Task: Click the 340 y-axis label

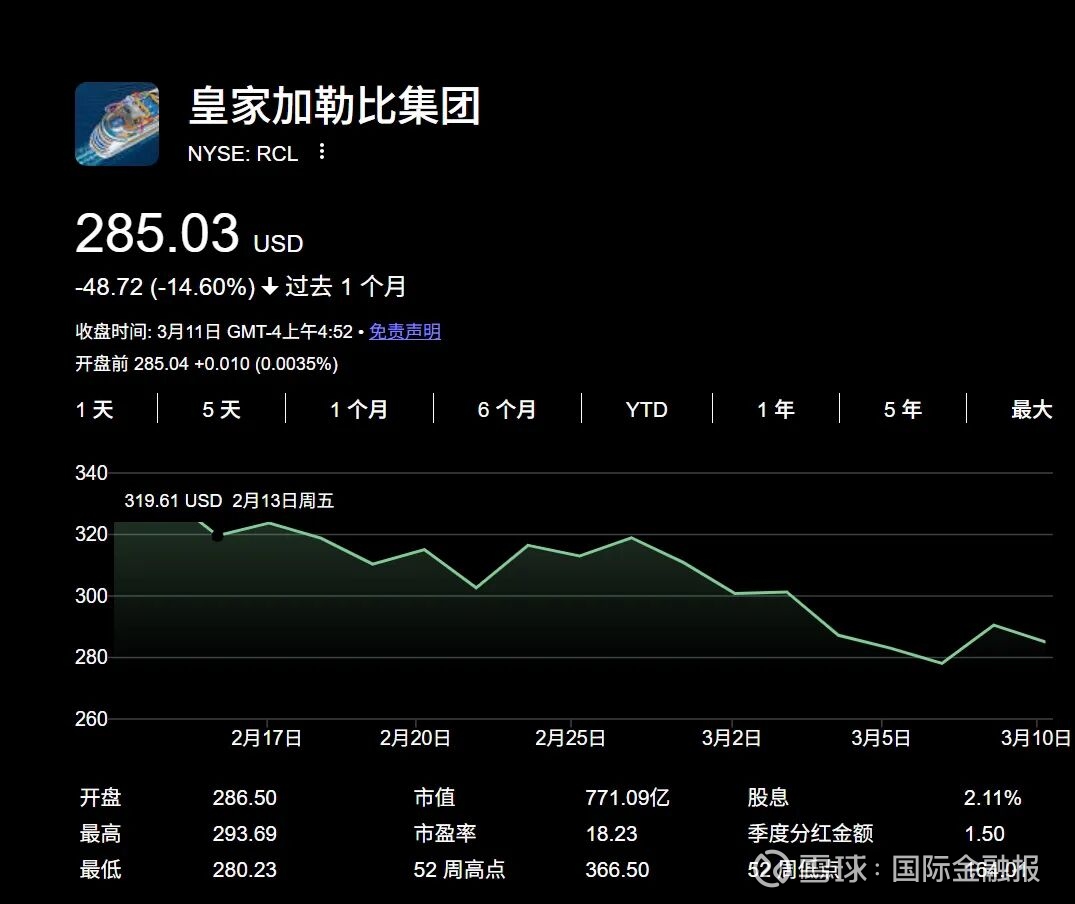Action: 91,473
